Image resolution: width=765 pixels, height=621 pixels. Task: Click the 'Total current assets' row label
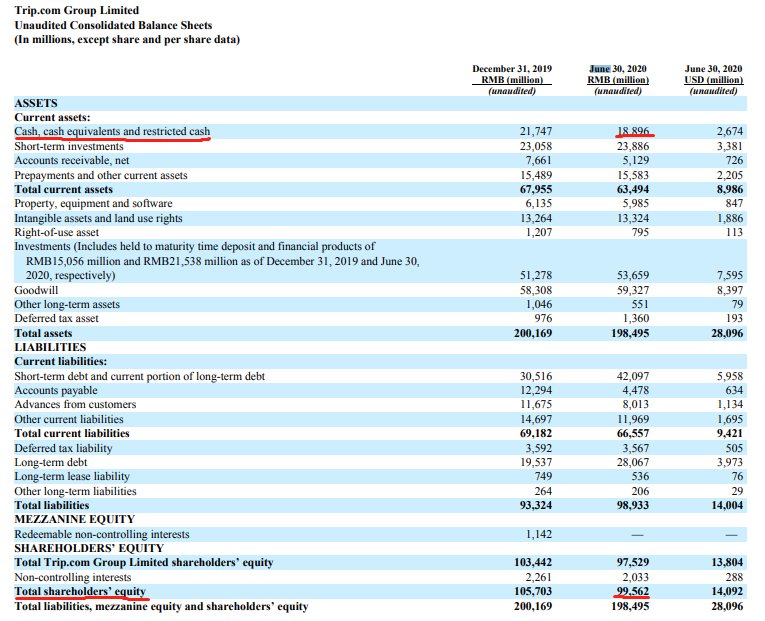tap(64, 189)
